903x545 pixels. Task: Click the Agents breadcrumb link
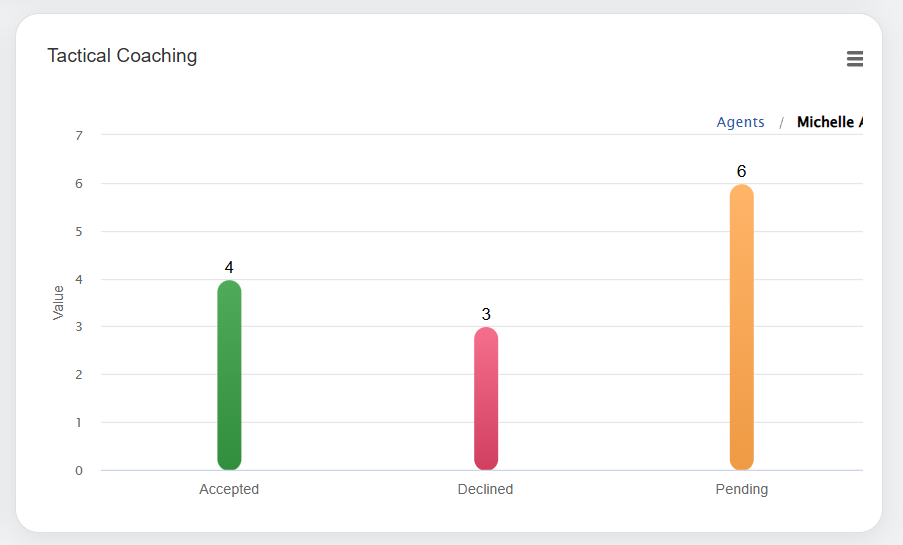click(740, 122)
